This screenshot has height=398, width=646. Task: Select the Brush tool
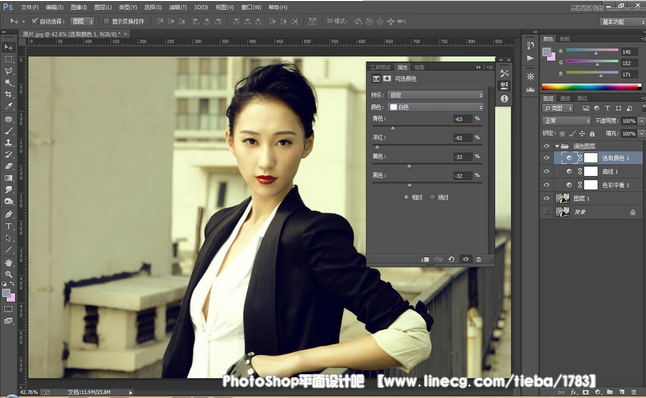pos(8,131)
